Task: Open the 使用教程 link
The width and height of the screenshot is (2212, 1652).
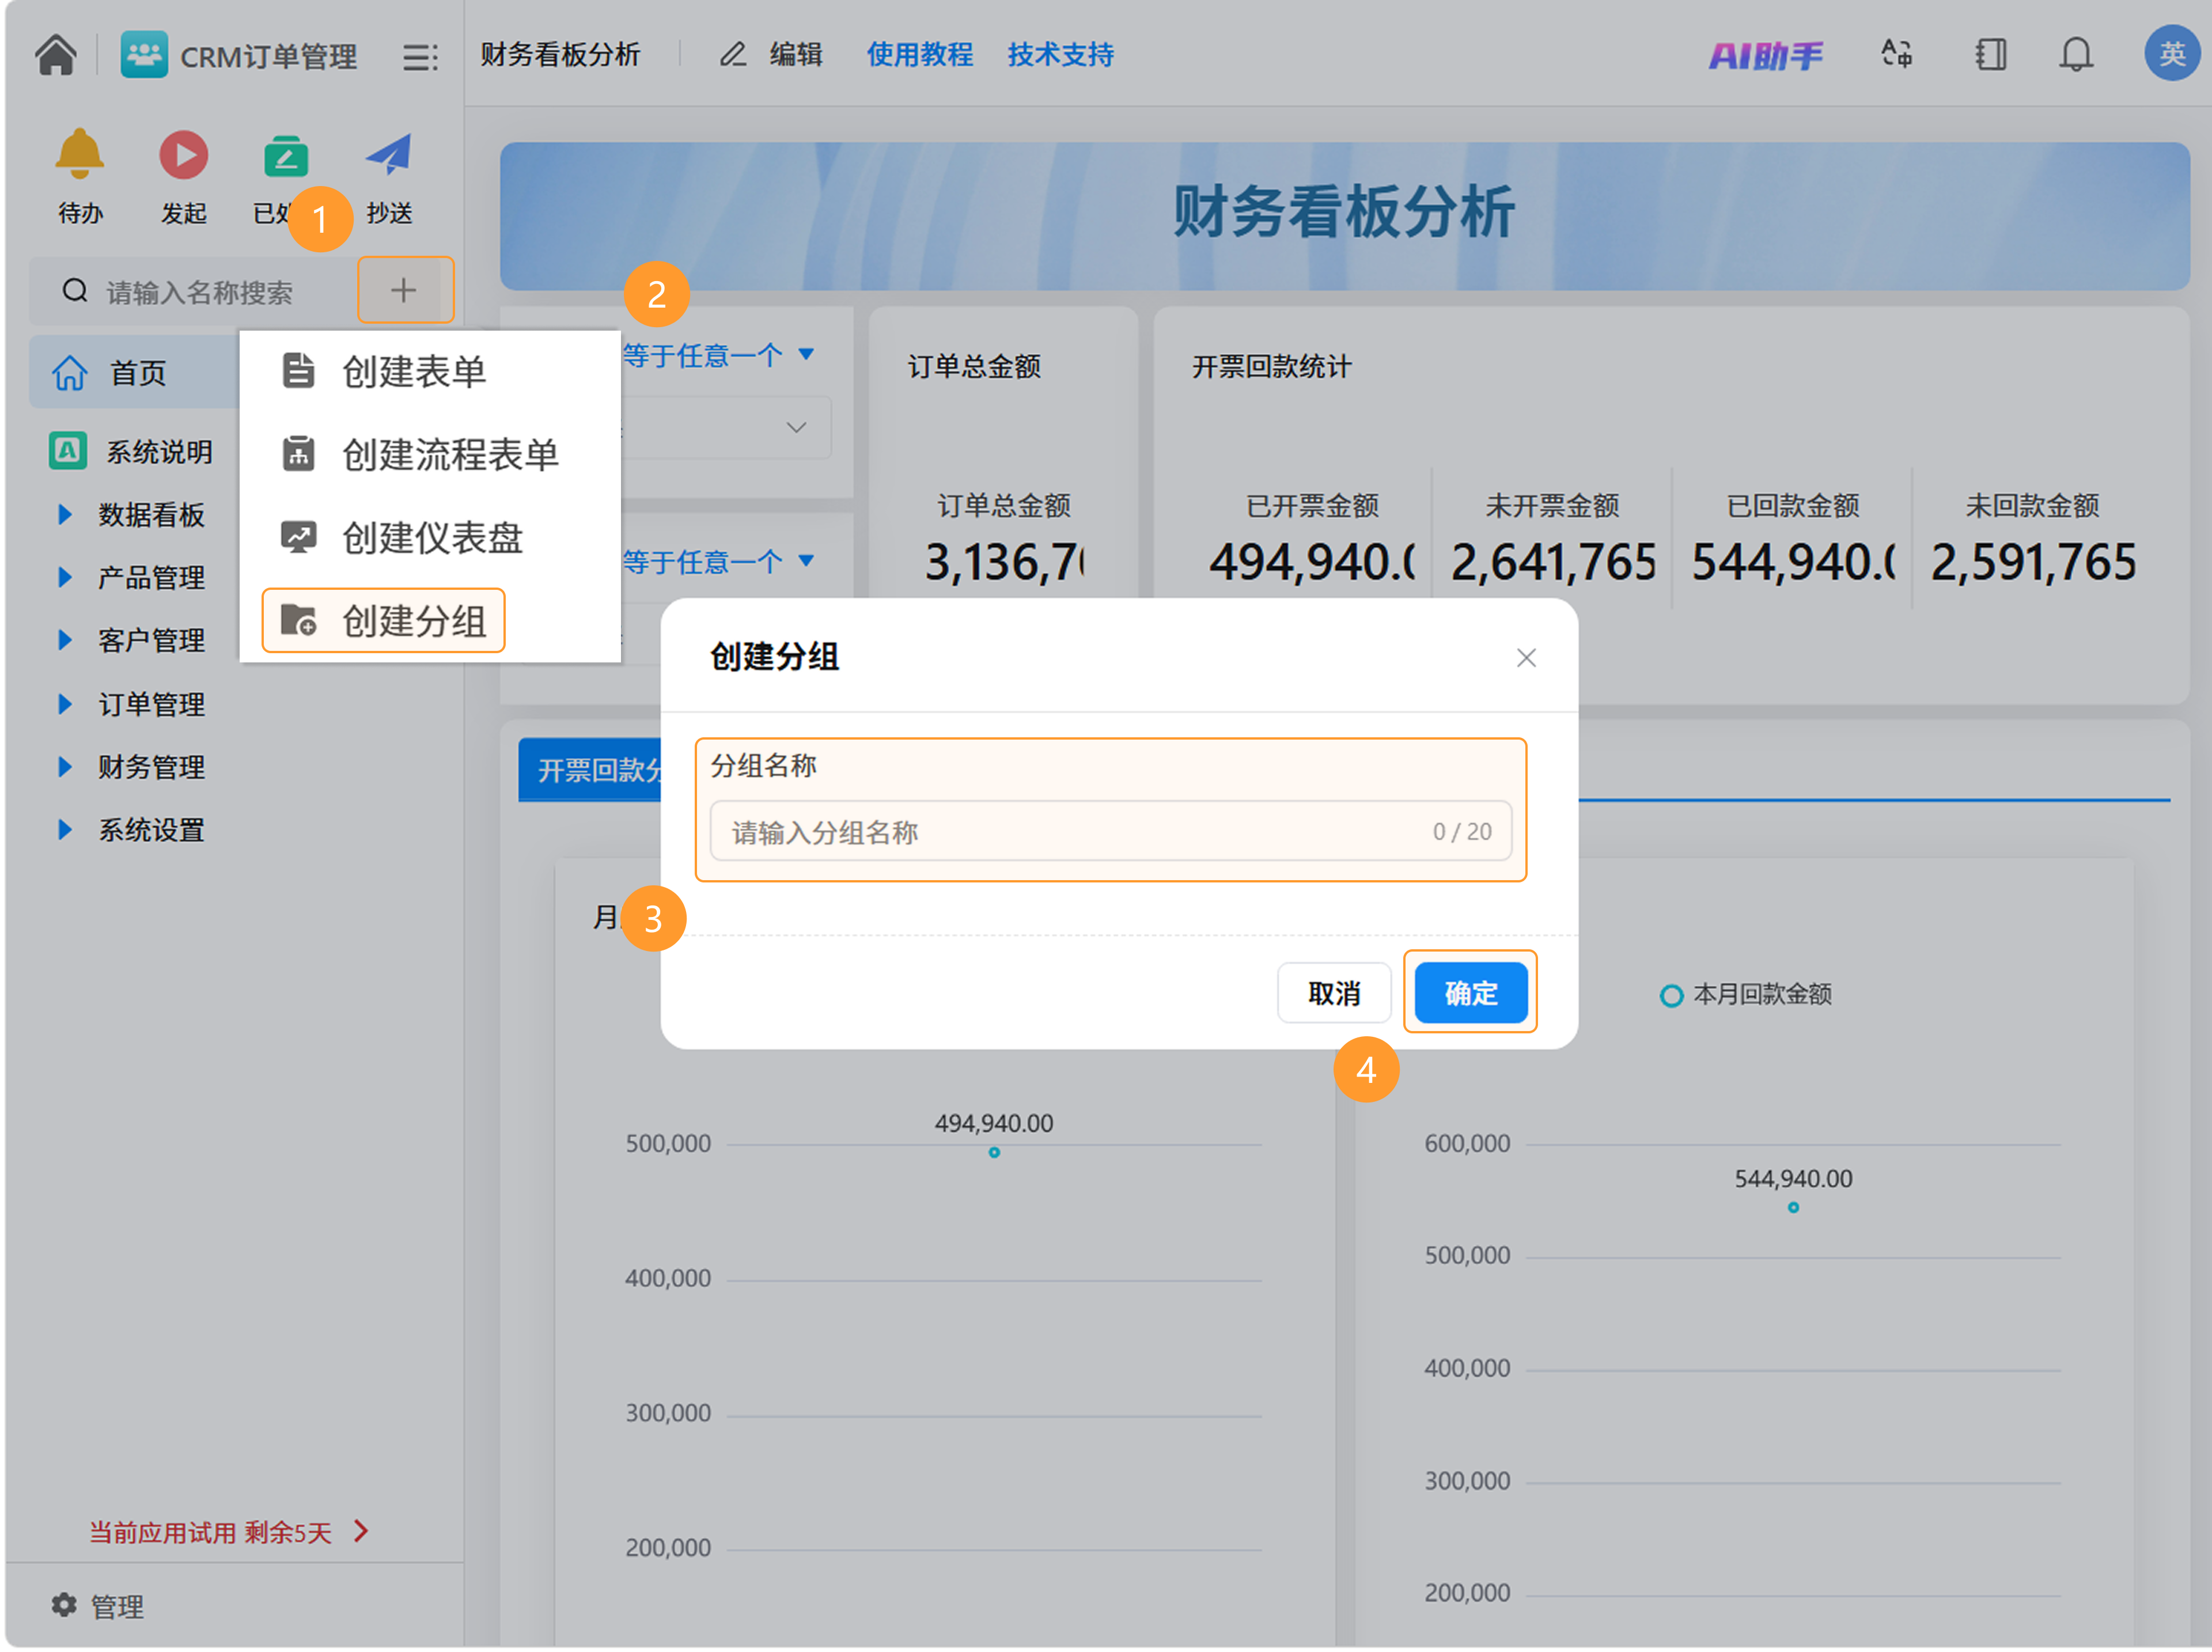Action: [x=920, y=54]
